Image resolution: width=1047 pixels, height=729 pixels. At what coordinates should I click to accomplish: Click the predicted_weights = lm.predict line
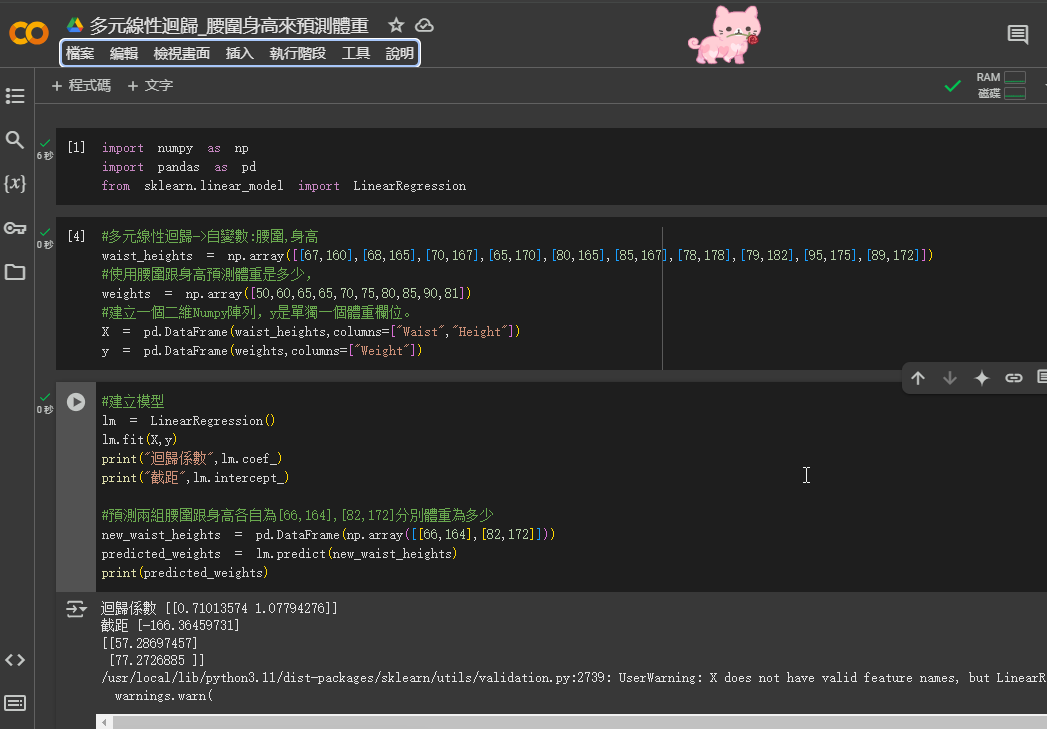(x=279, y=554)
